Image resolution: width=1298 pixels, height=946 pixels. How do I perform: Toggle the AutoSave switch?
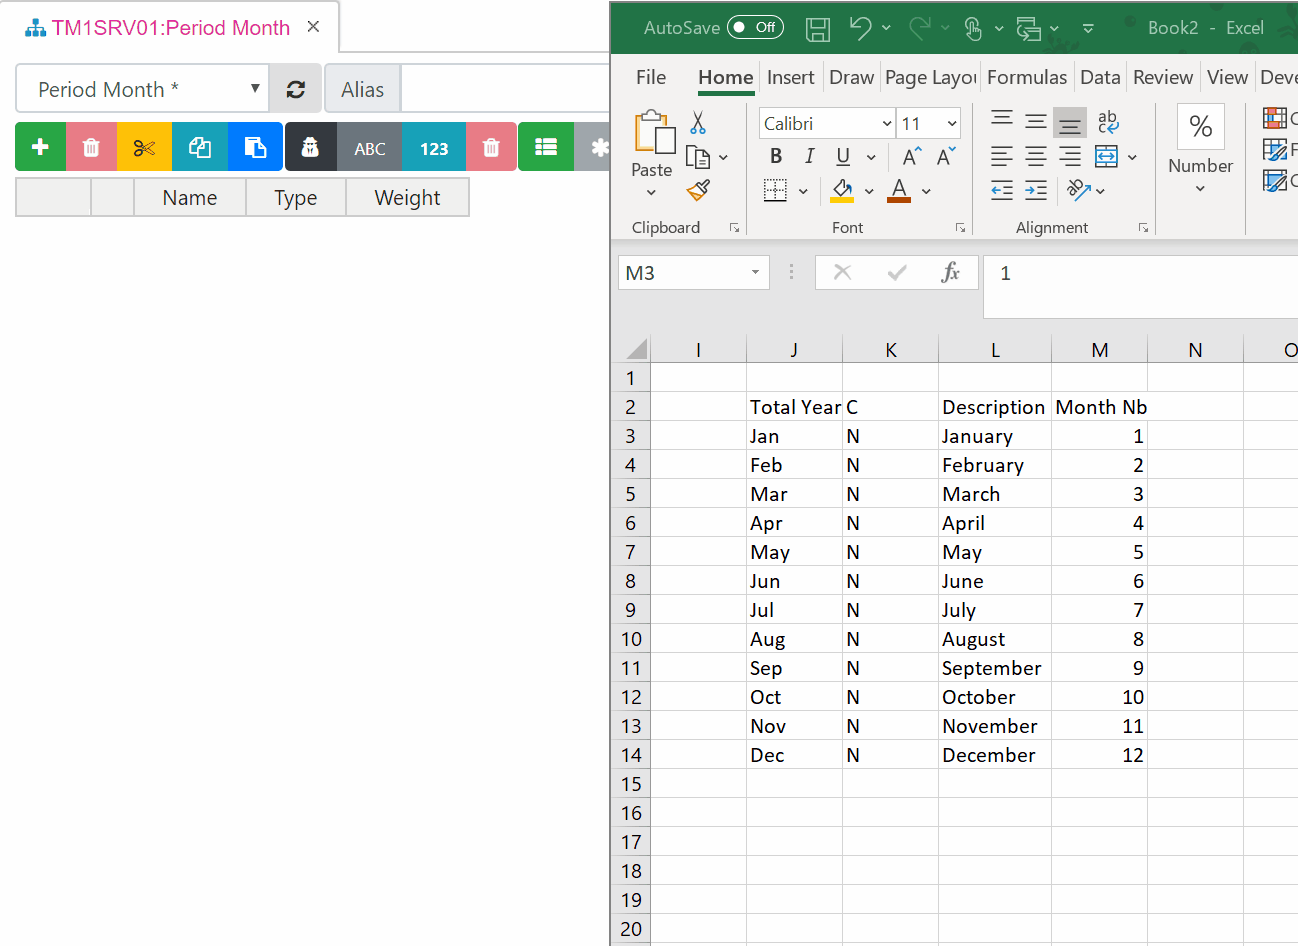pos(756,27)
